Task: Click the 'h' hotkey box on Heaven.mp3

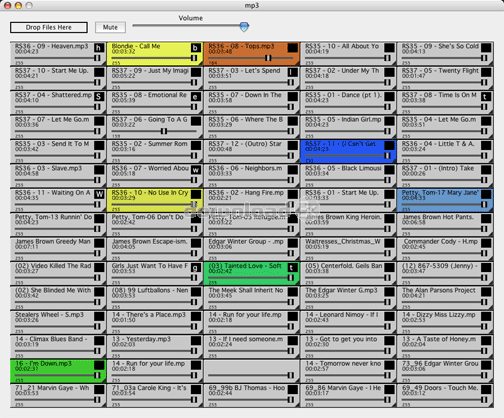Action: pyautogui.click(x=99, y=48)
